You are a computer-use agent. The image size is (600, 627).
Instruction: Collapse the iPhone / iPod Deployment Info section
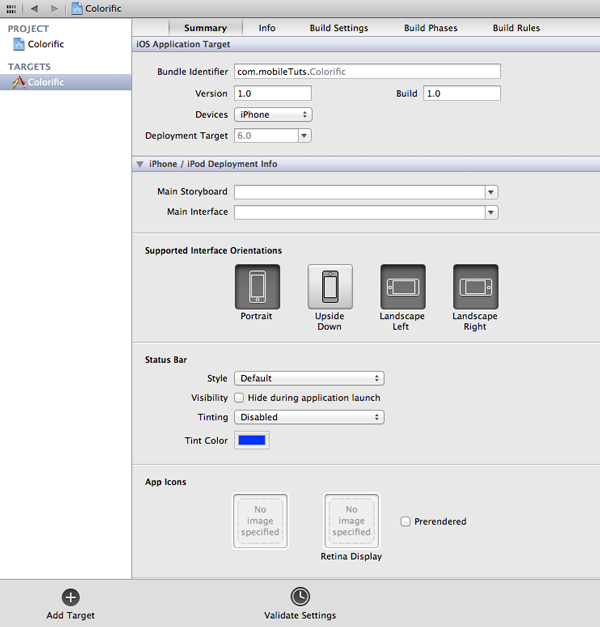pos(140,164)
